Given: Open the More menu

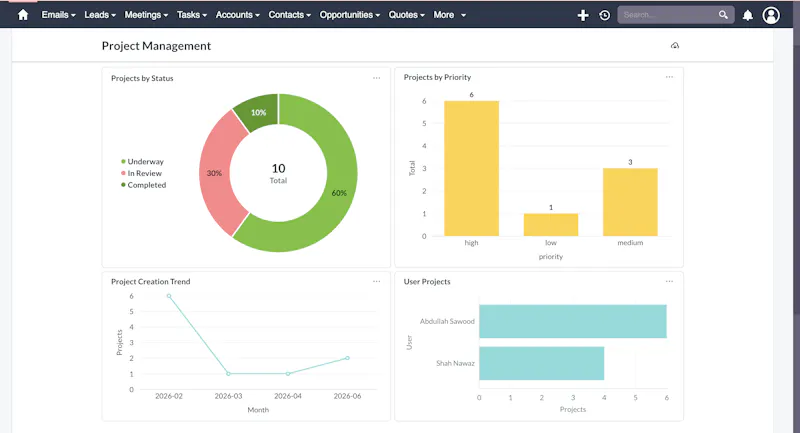Looking at the screenshot, I should [x=449, y=15].
